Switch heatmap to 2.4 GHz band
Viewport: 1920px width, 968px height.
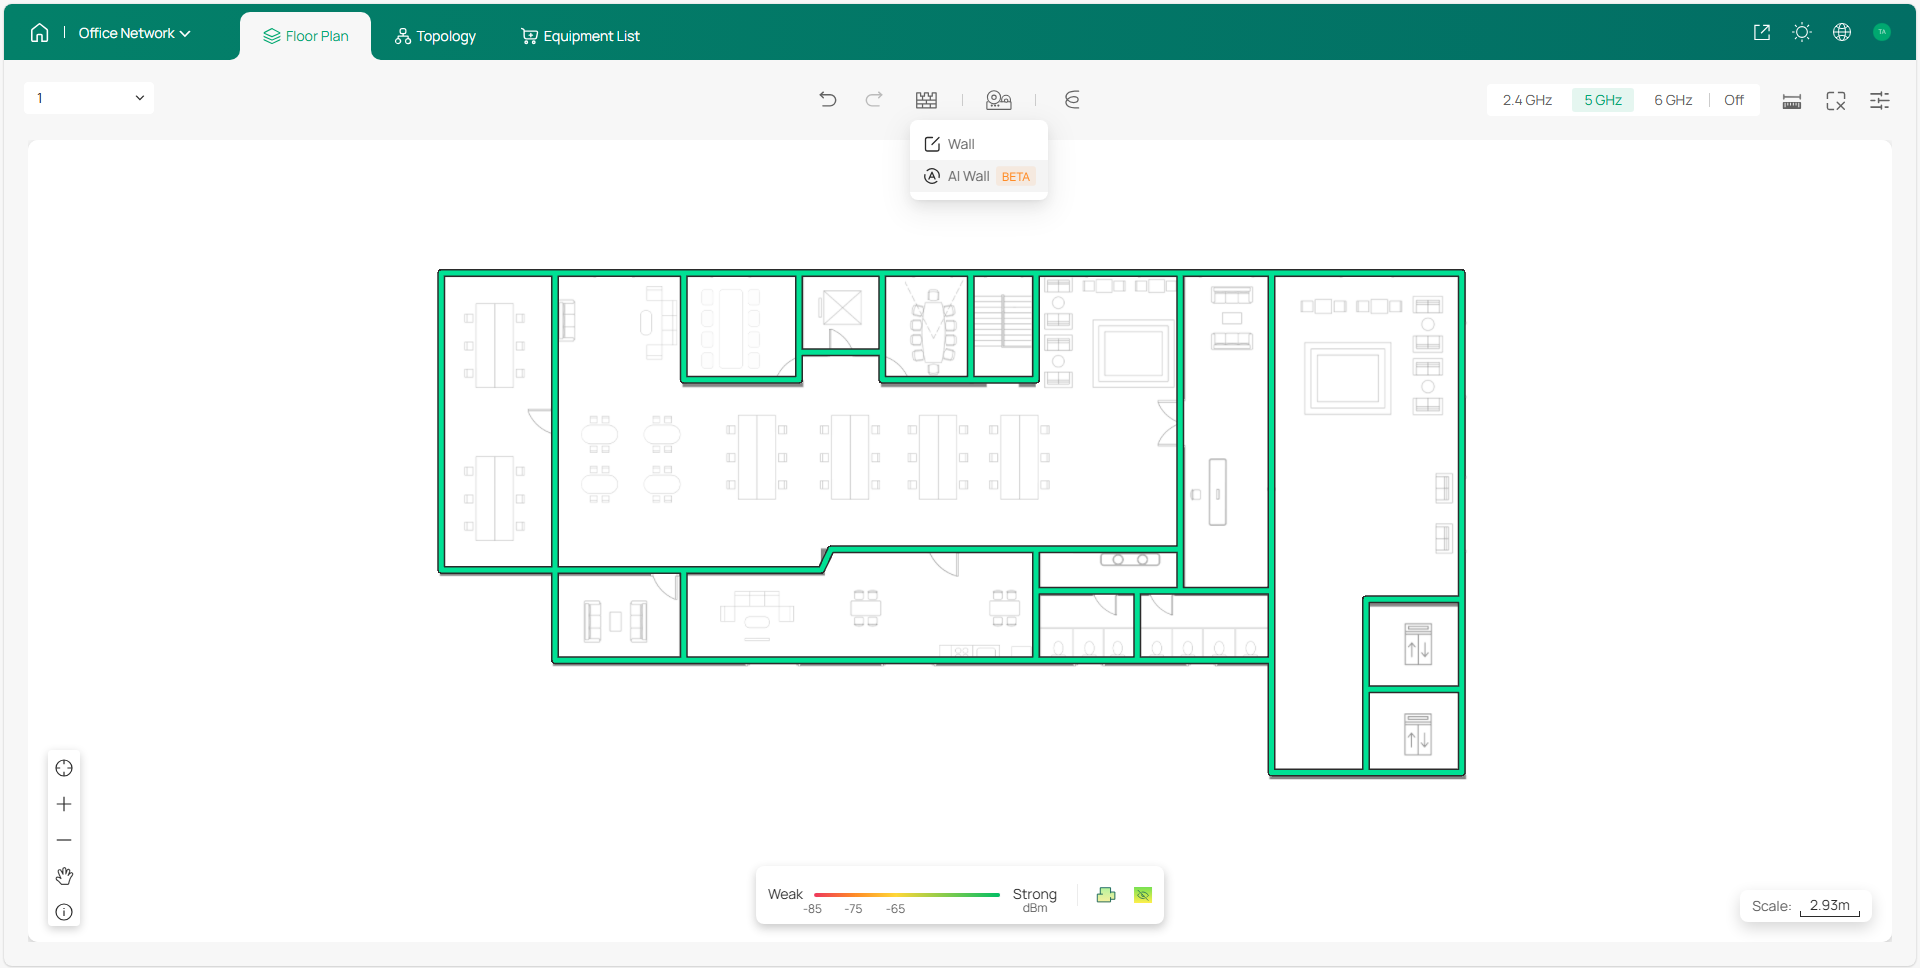pos(1527,100)
